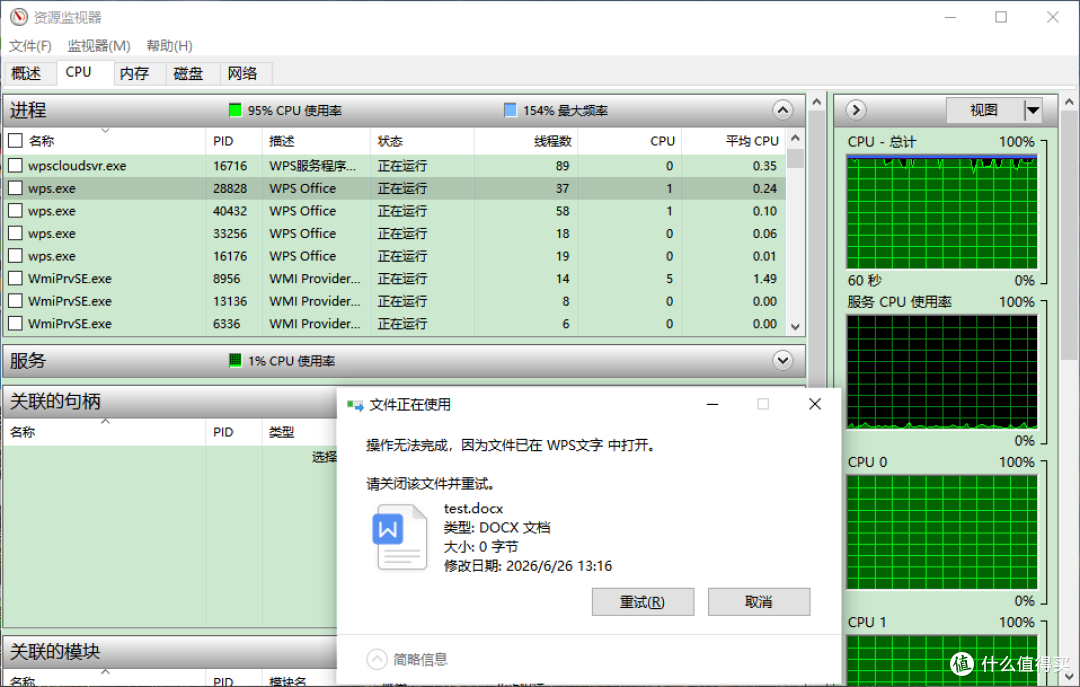The height and width of the screenshot is (687, 1080).
Task: Close the 文件正在使用 dialog
Action: click(x=815, y=404)
